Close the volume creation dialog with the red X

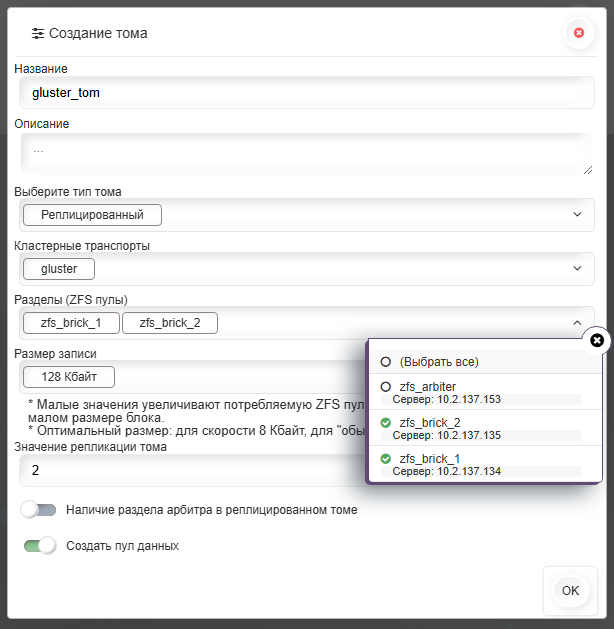(578, 33)
